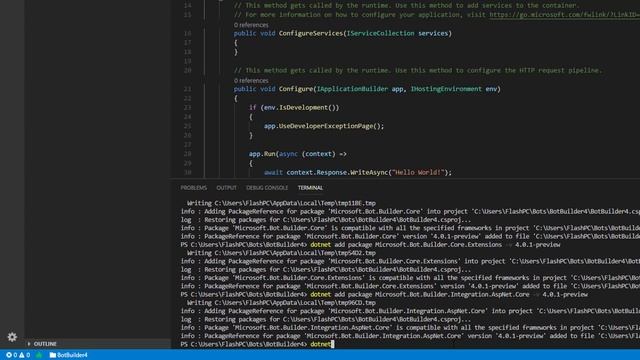Click the errors count icon in status bar
This screenshot has height=360, width=640.
9,355
